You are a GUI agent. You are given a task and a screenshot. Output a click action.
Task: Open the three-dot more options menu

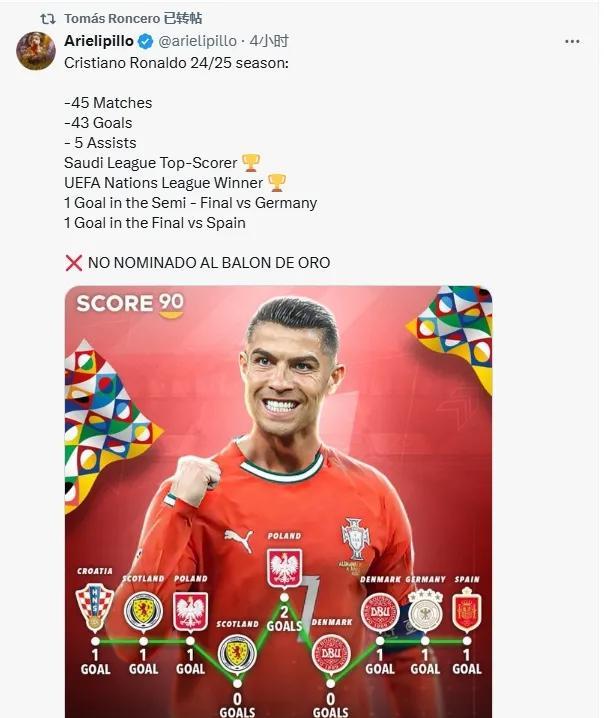tap(572, 42)
